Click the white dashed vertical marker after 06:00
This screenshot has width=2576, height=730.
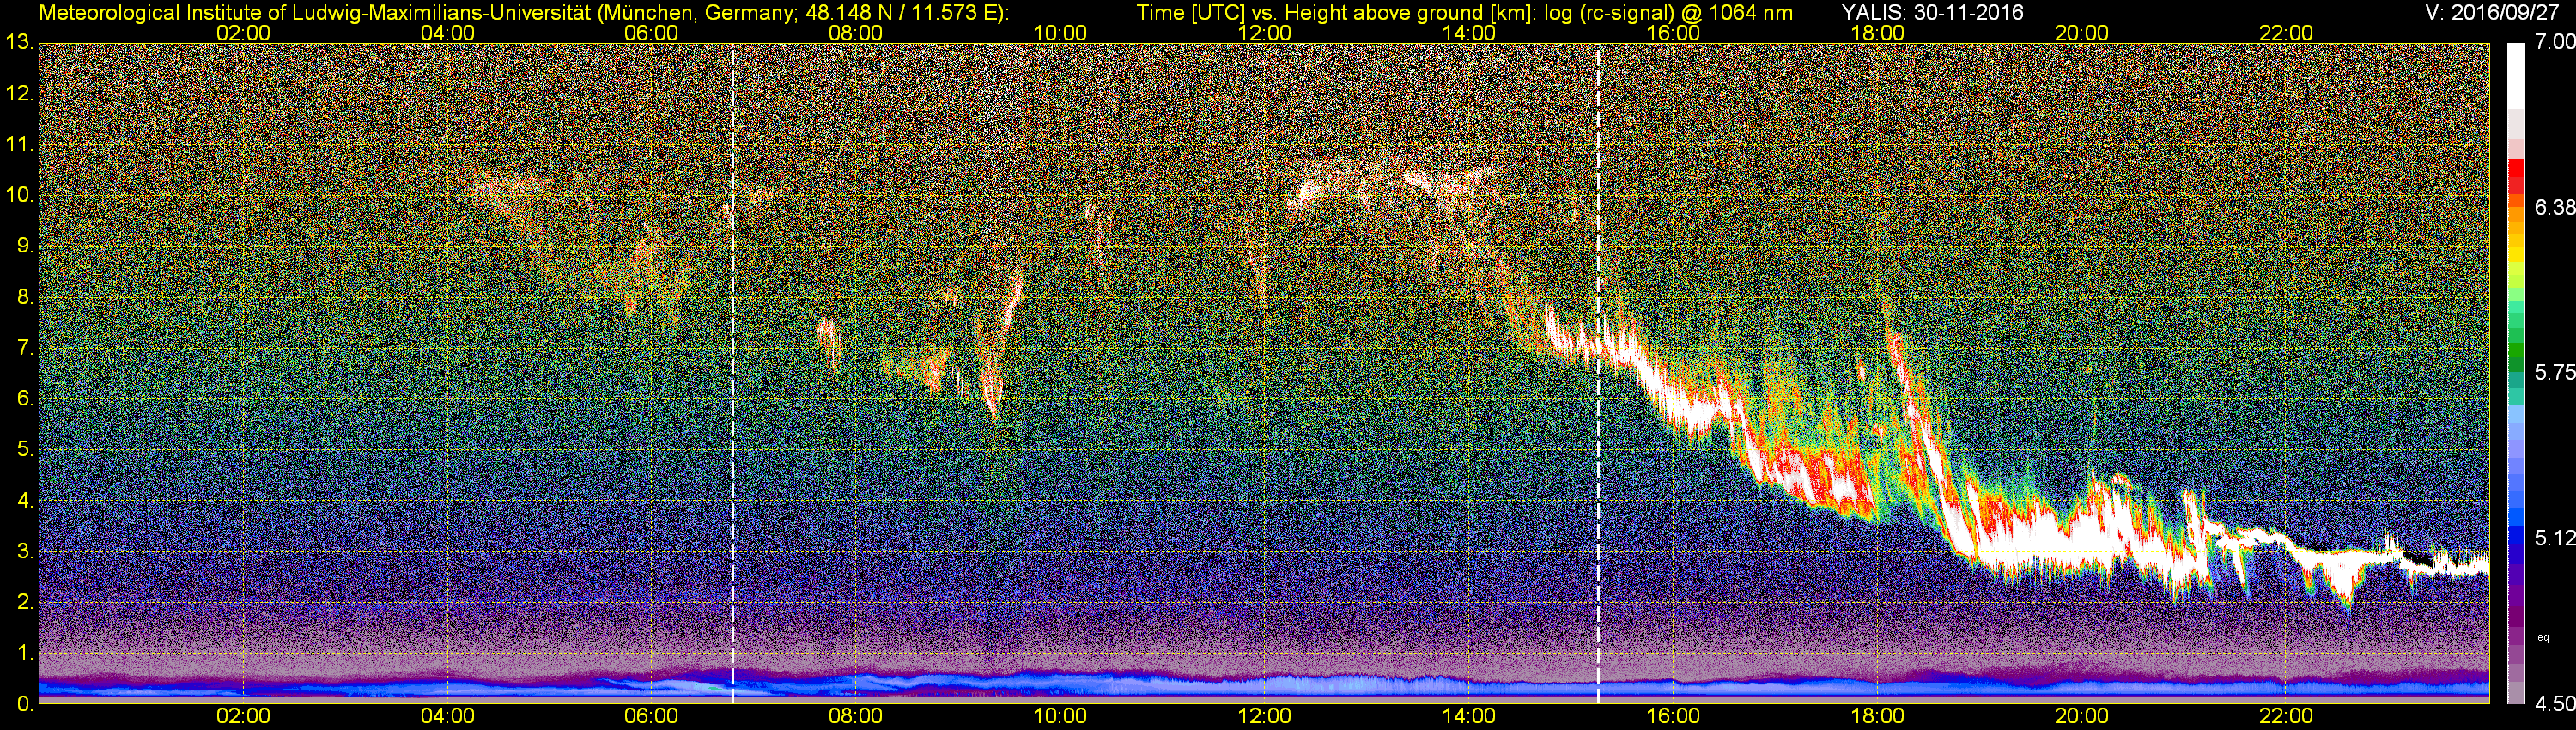coord(733,373)
